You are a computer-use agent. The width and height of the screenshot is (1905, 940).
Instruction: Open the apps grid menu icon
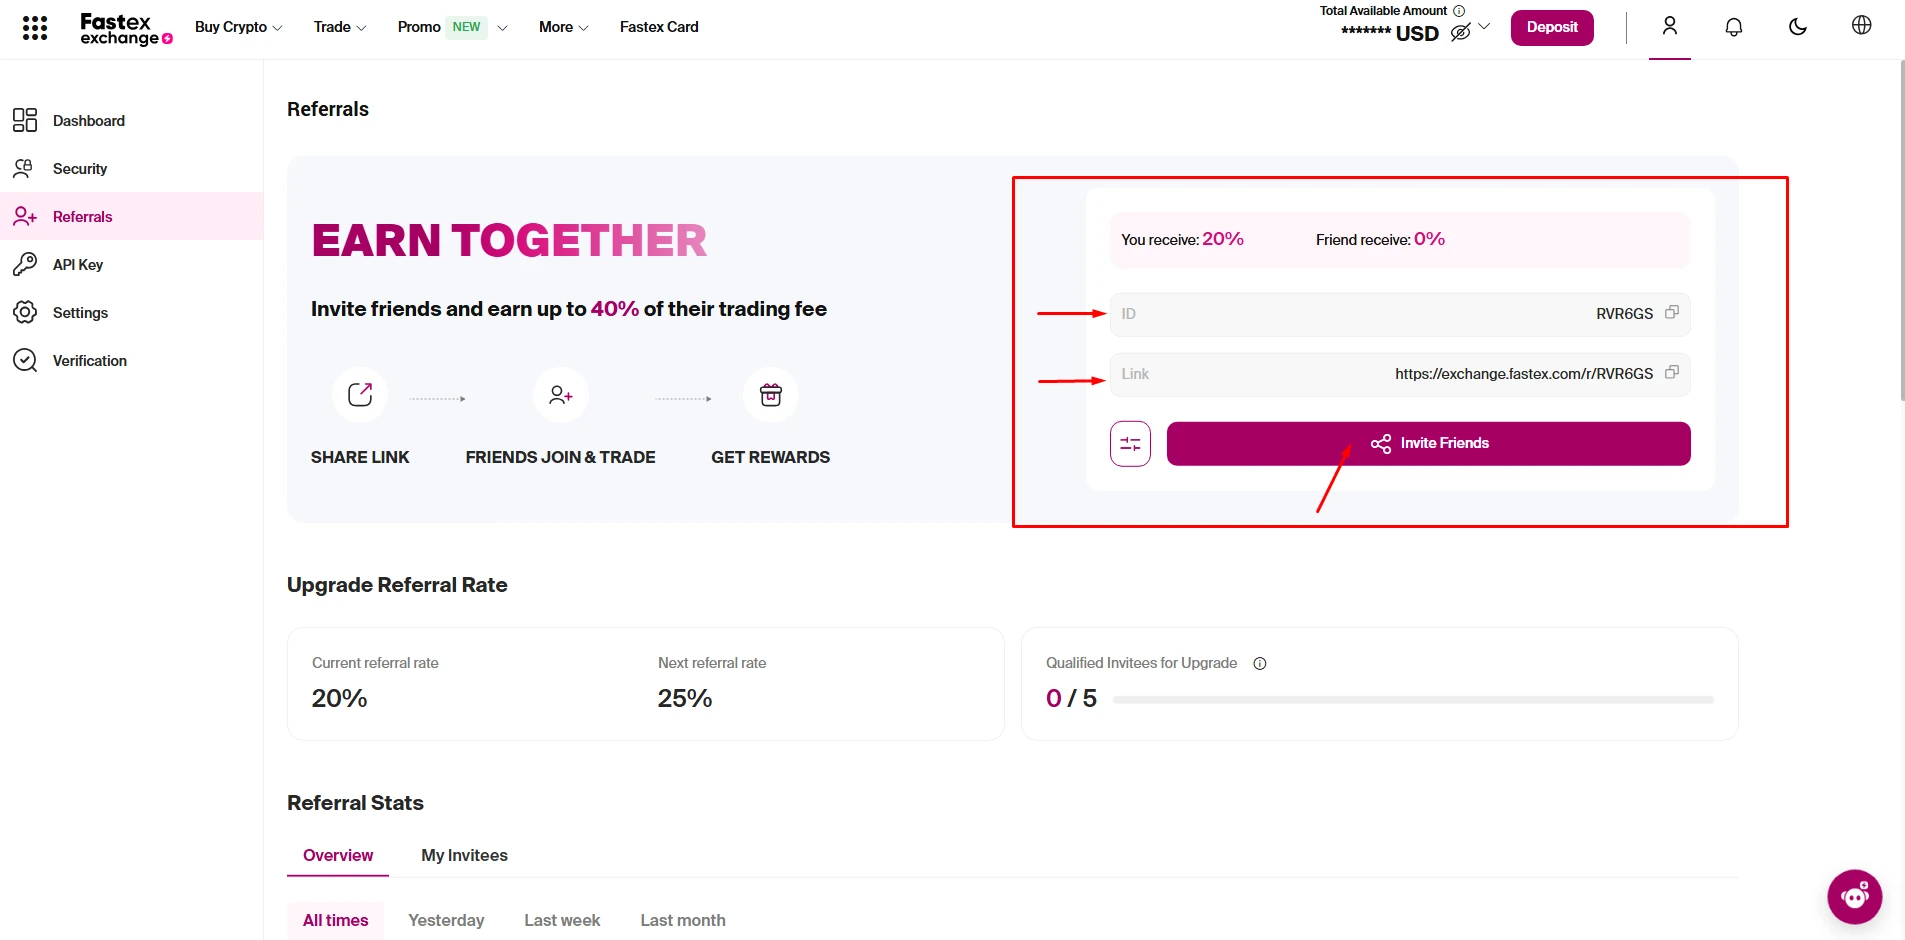(35, 28)
